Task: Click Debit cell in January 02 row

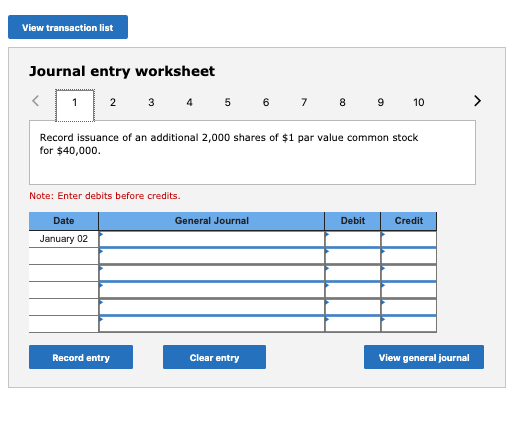Action: tap(353, 239)
